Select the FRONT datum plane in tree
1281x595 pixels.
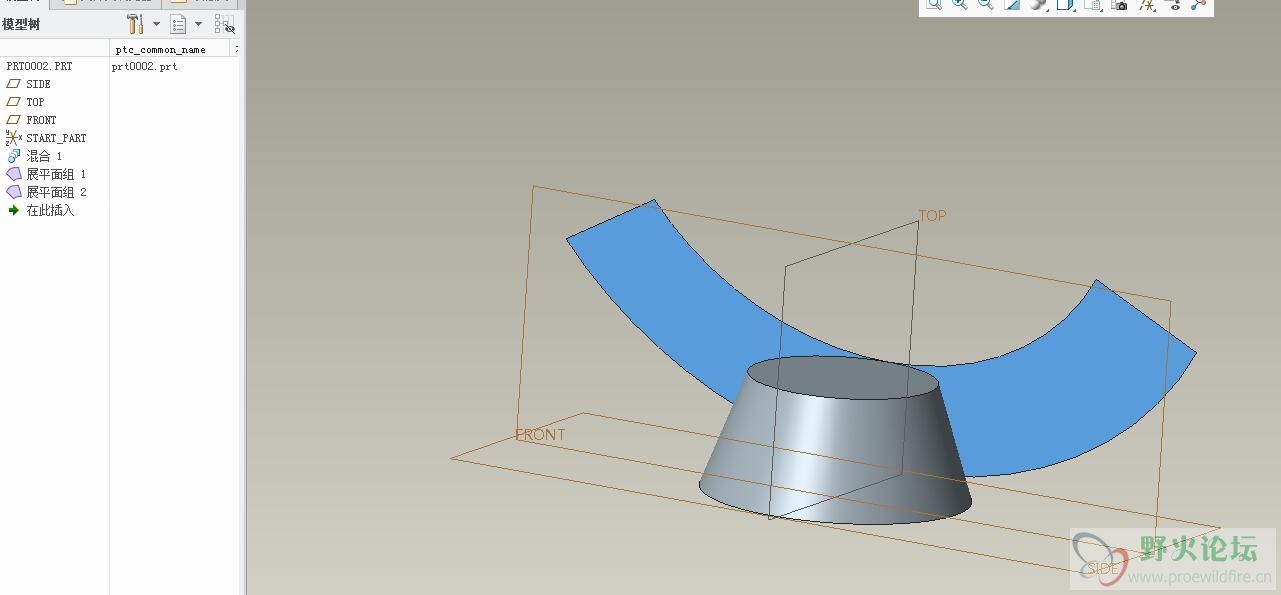coord(32,120)
